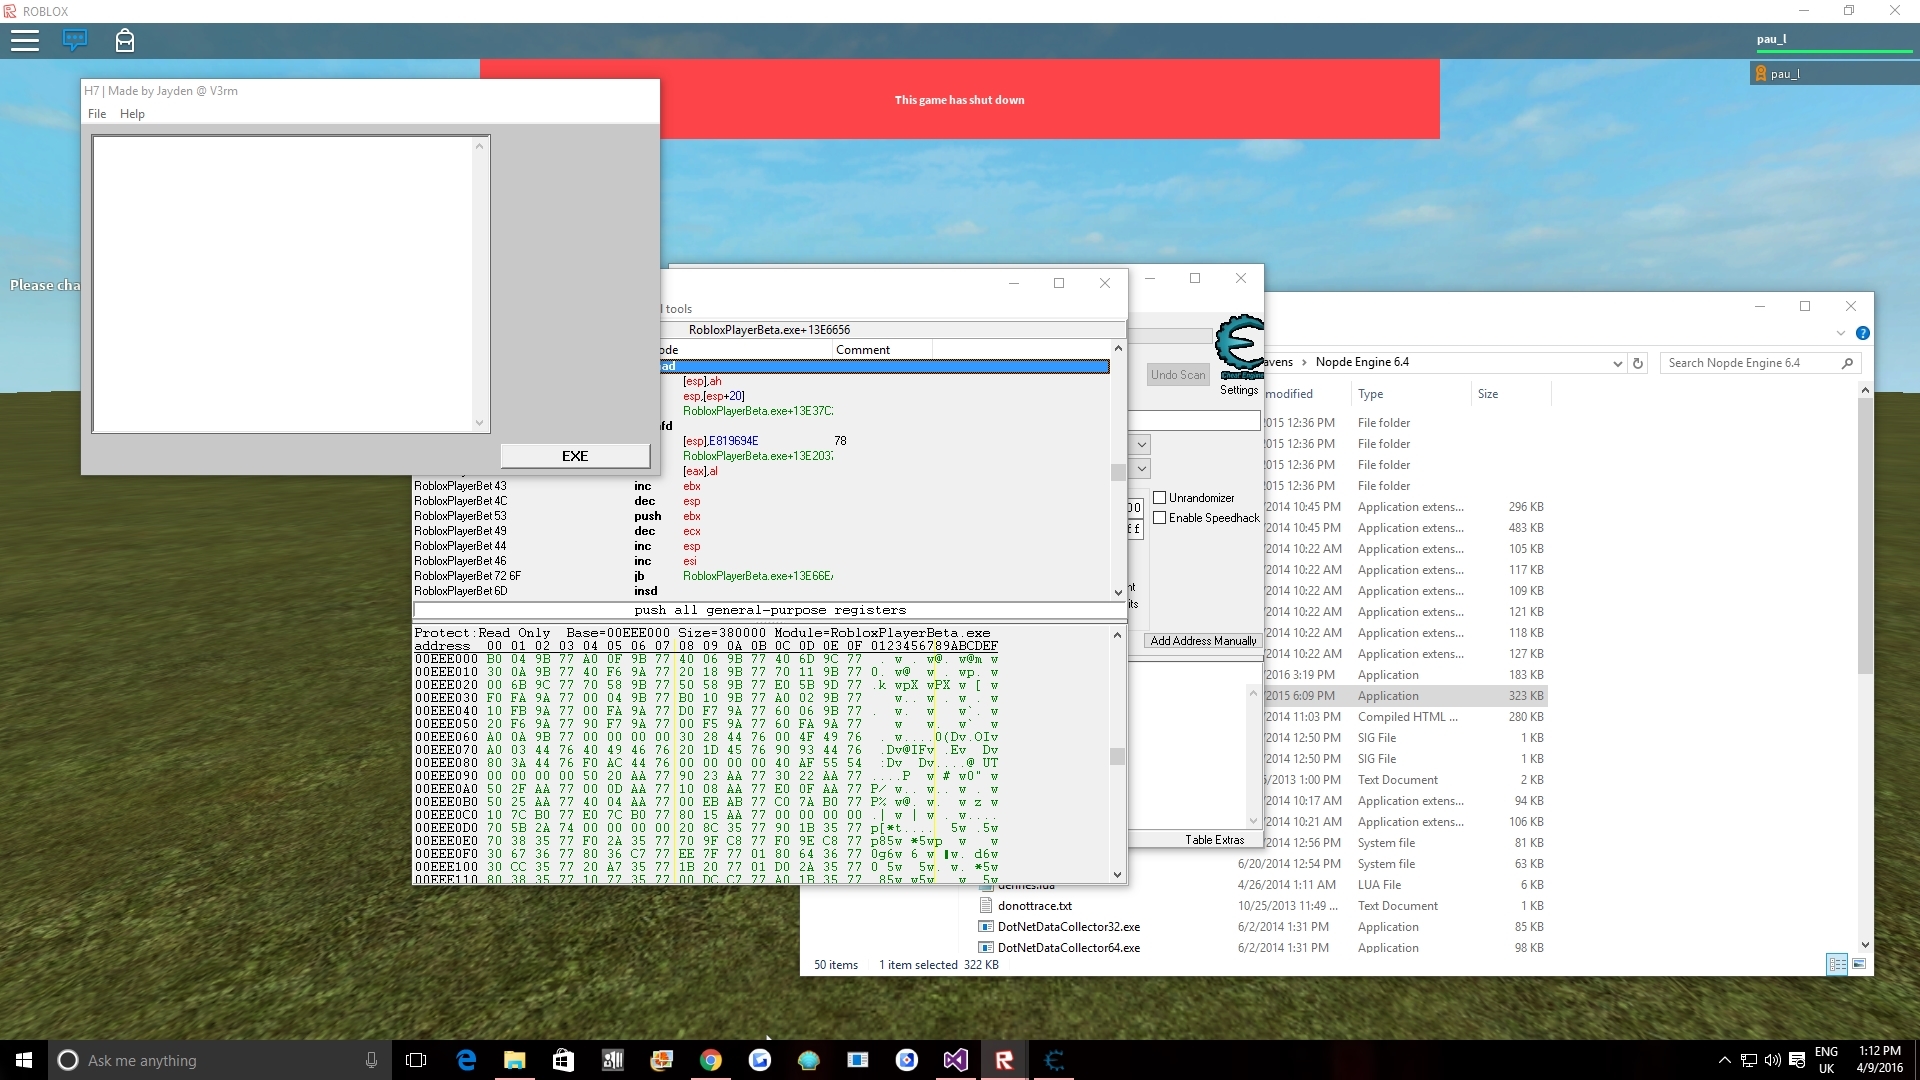
Task: Open Help menu in H7 window
Action: click(x=132, y=114)
